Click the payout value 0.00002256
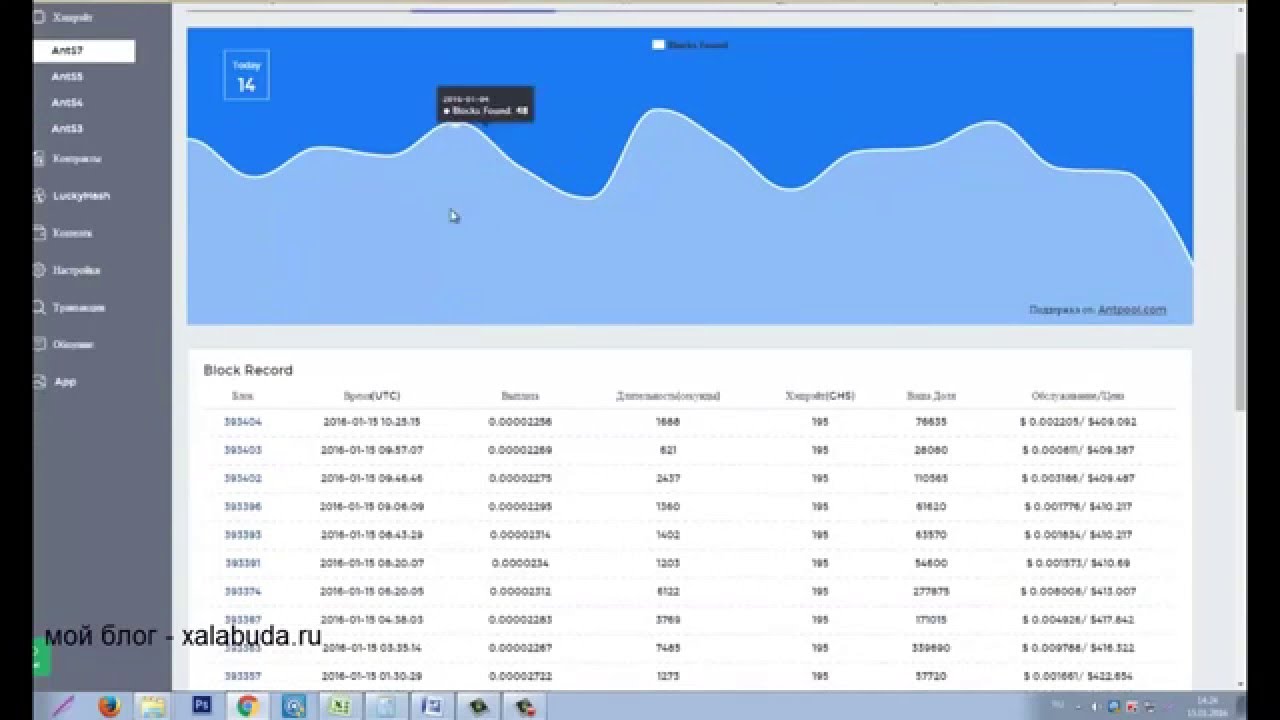The height and width of the screenshot is (720, 1280). [520, 422]
